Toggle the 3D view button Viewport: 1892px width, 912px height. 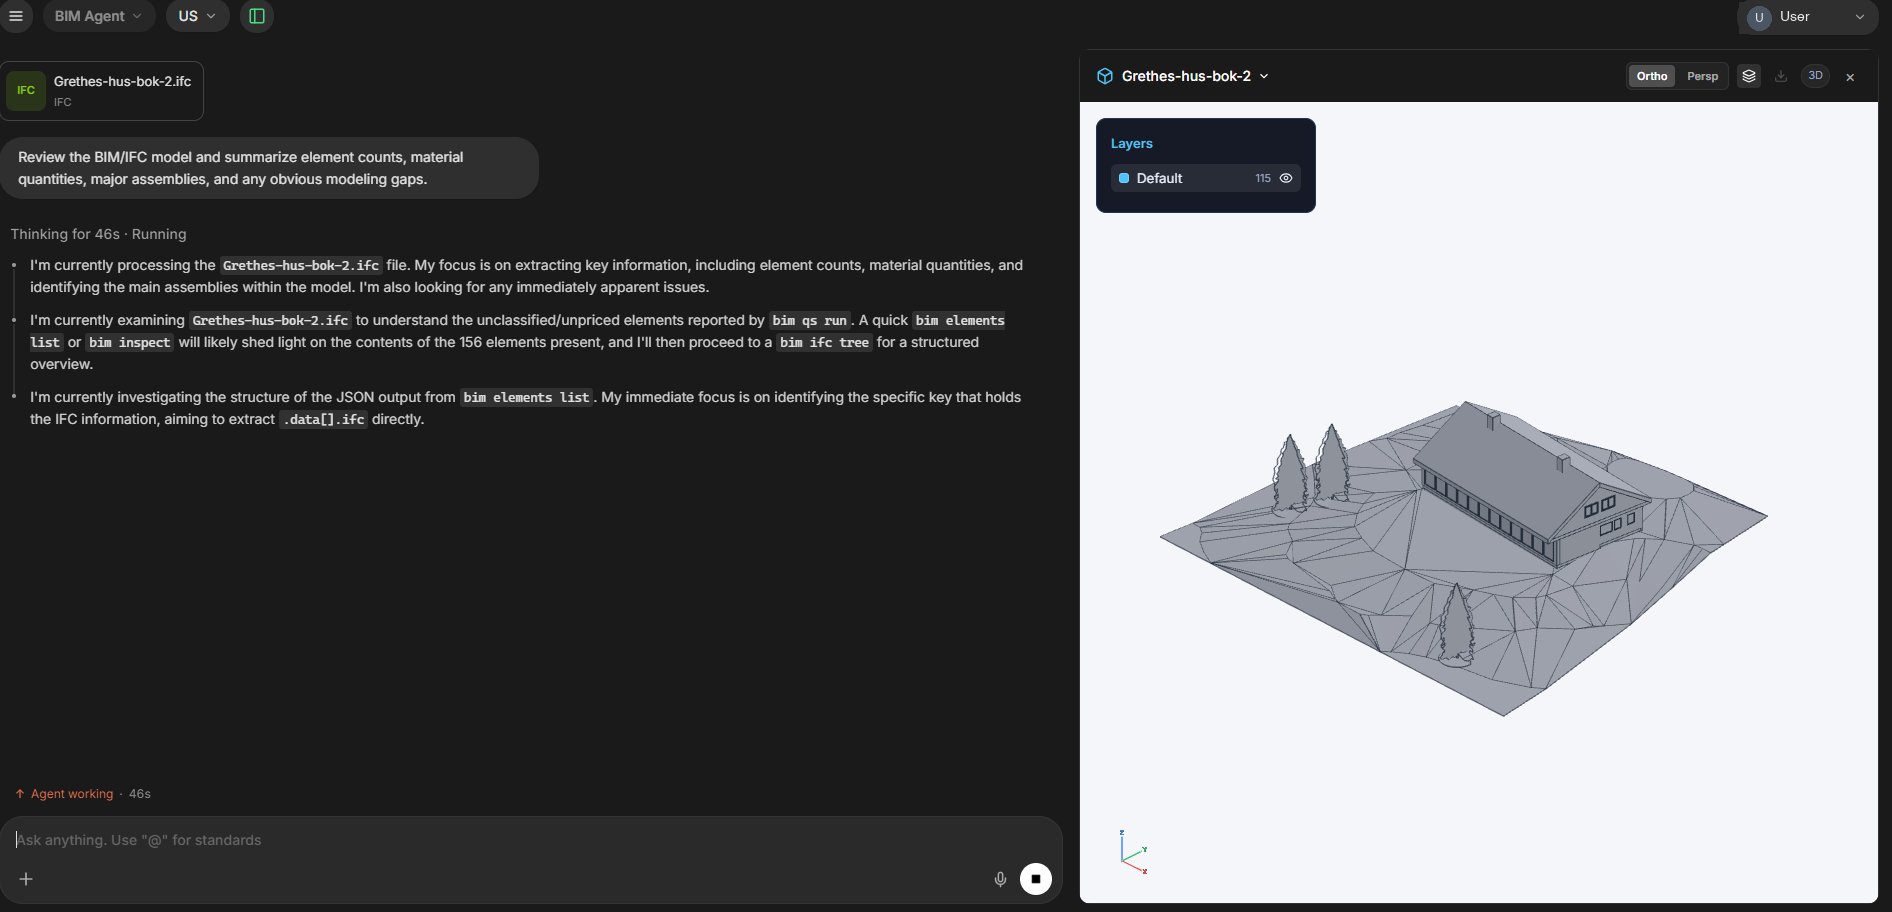pos(1815,76)
